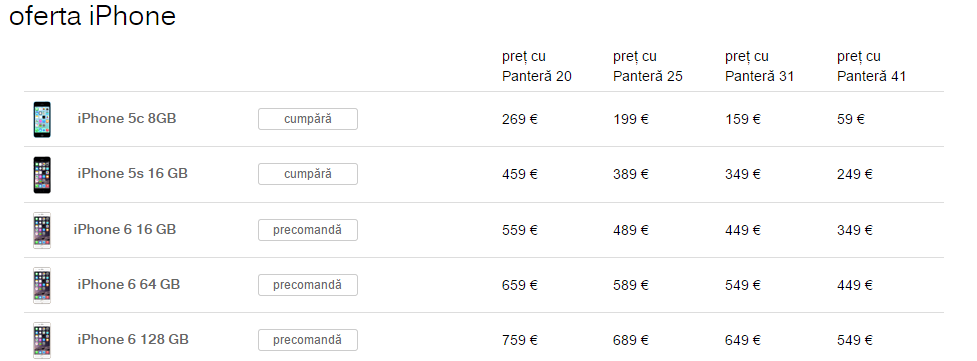Click precomandă for iPhone 6 64 GB

[308, 285]
